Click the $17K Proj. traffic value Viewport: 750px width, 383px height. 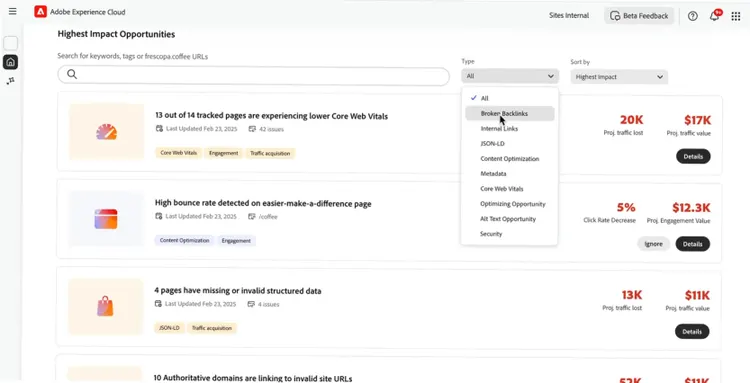click(697, 120)
